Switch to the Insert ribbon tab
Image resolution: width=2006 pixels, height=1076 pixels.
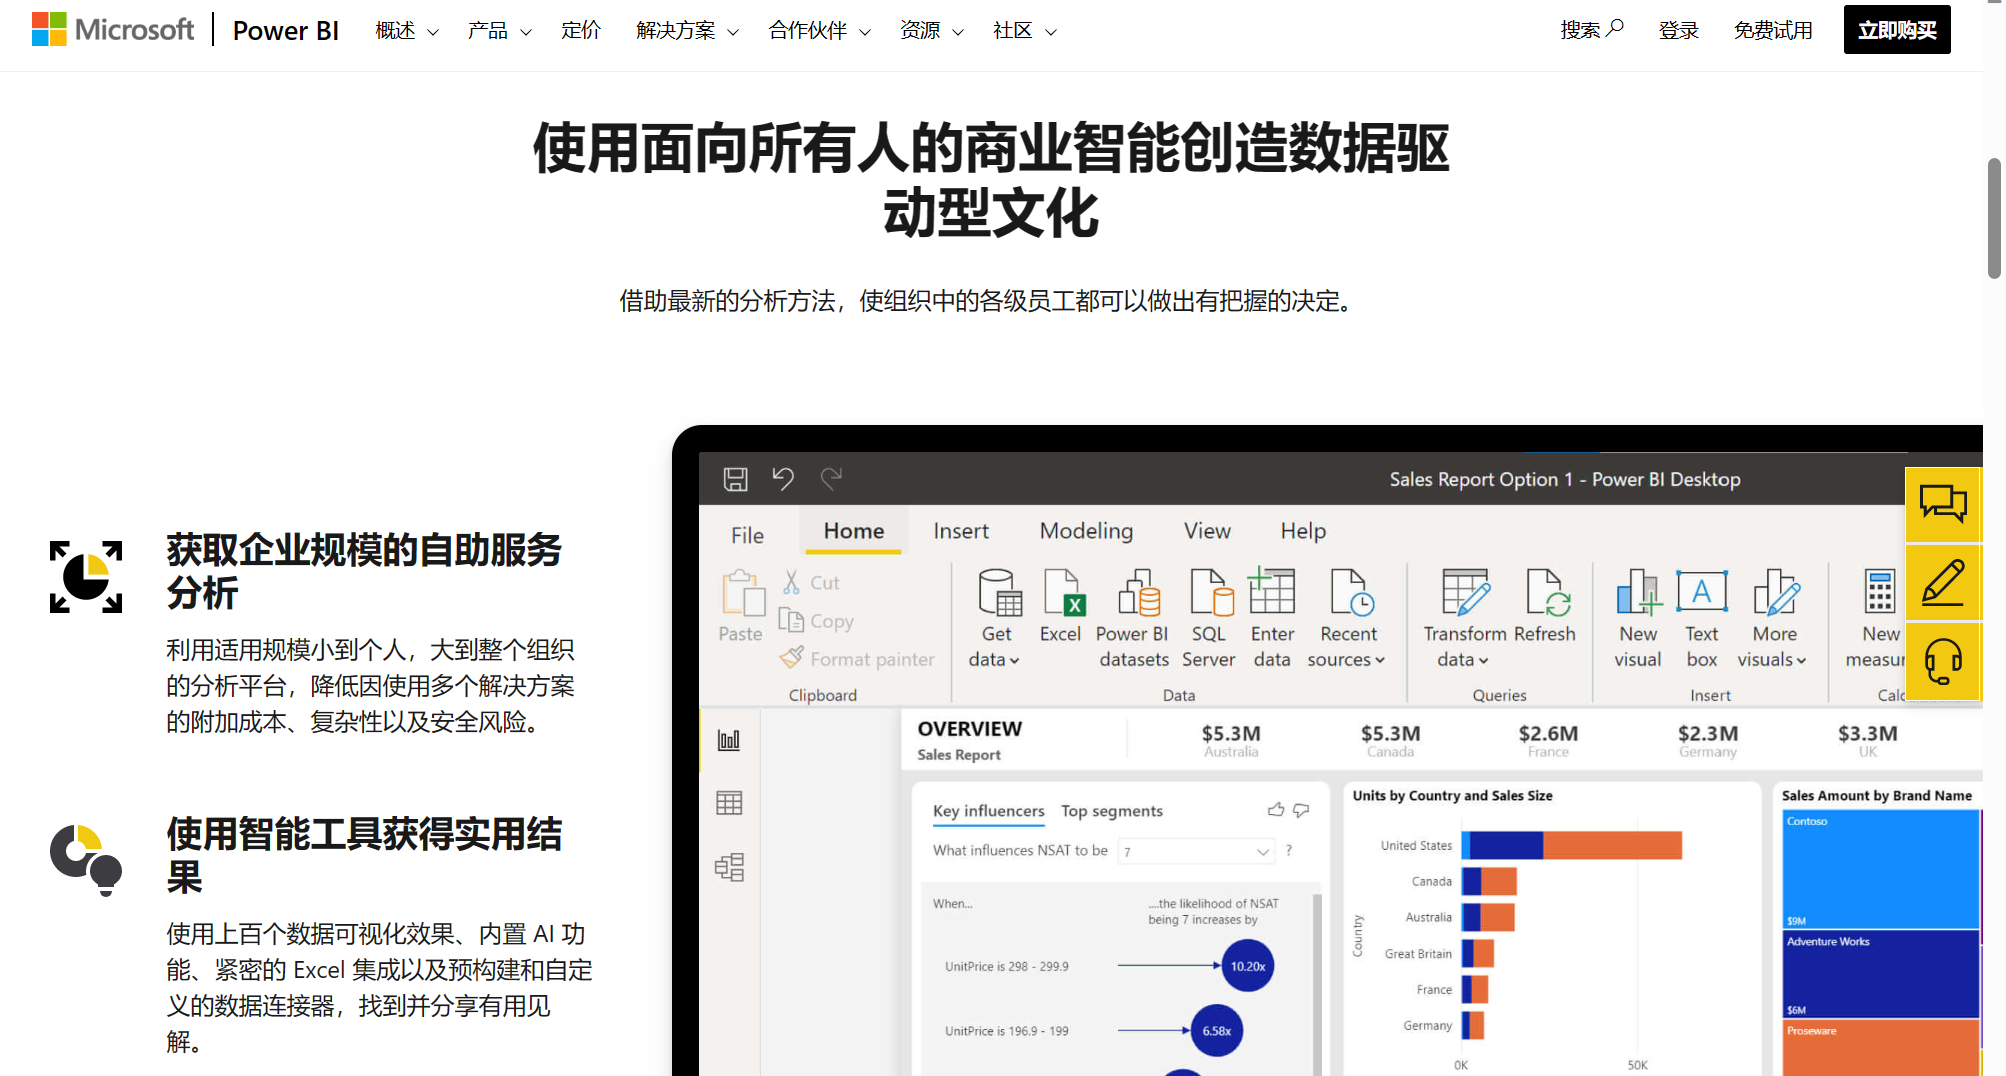pyautogui.click(x=961, y=531)
